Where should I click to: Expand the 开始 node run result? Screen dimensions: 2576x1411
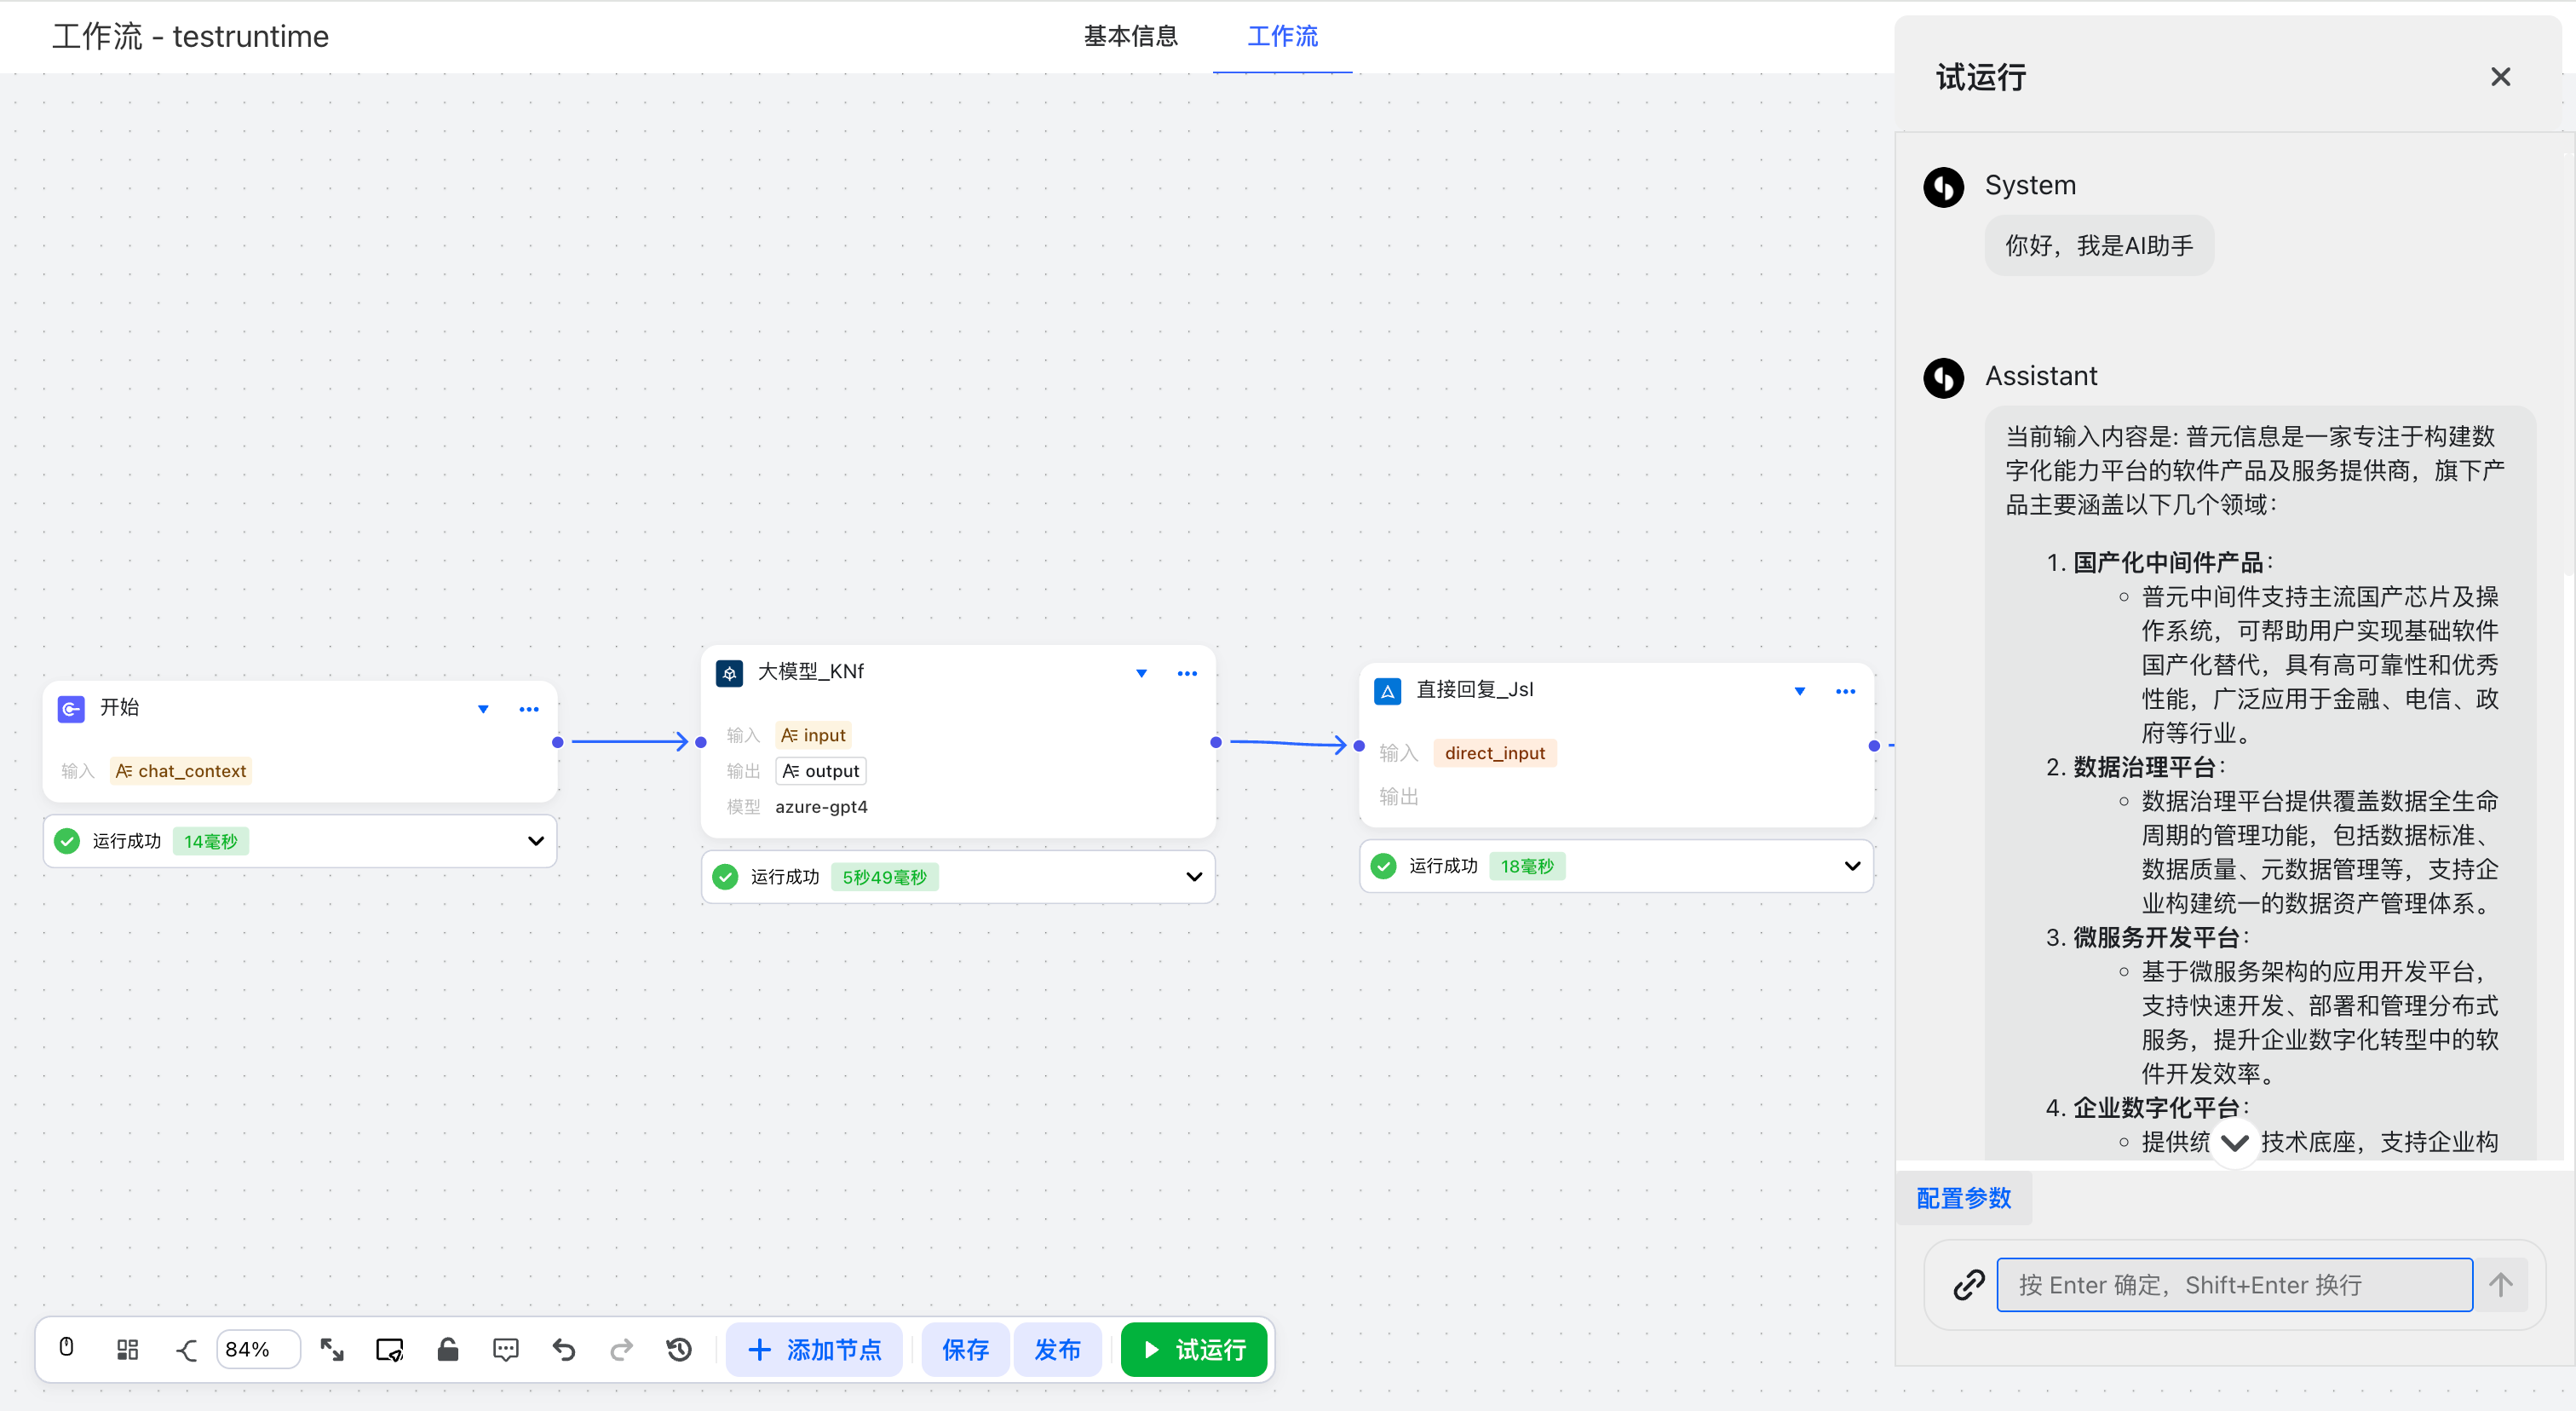coord(535,841)
